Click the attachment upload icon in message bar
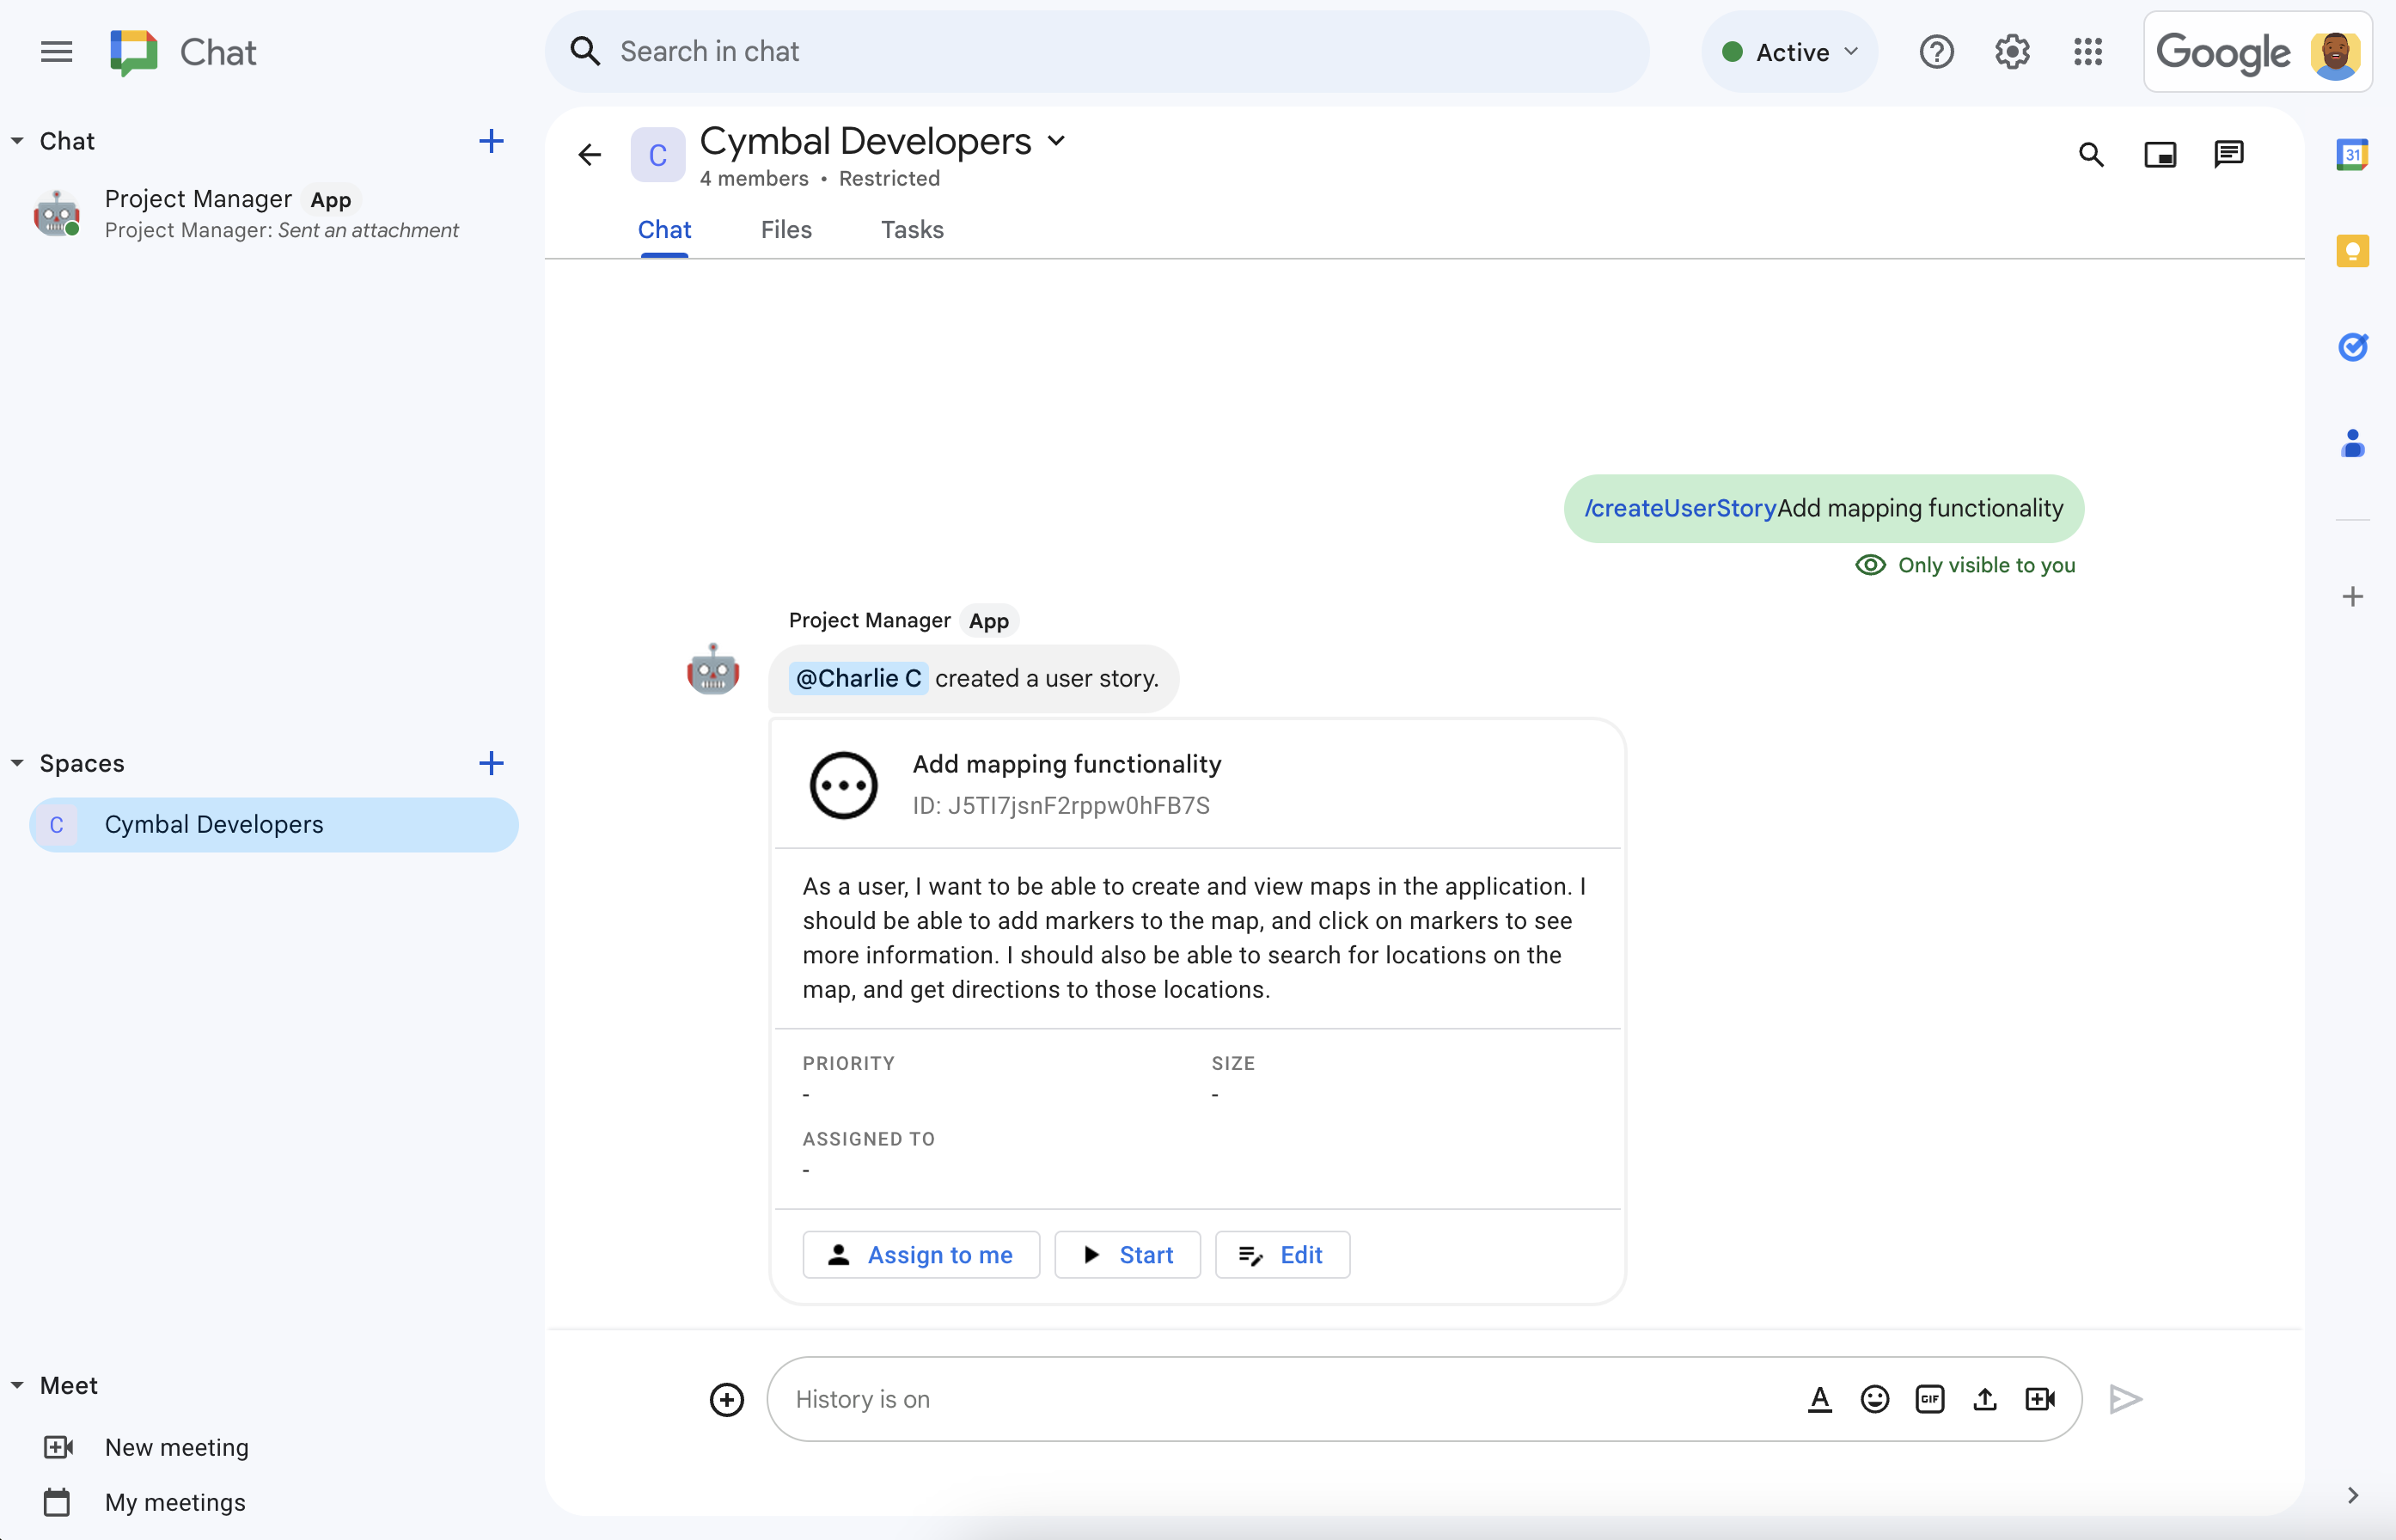The image size is (2396, 1540). click(1985, 1396)
